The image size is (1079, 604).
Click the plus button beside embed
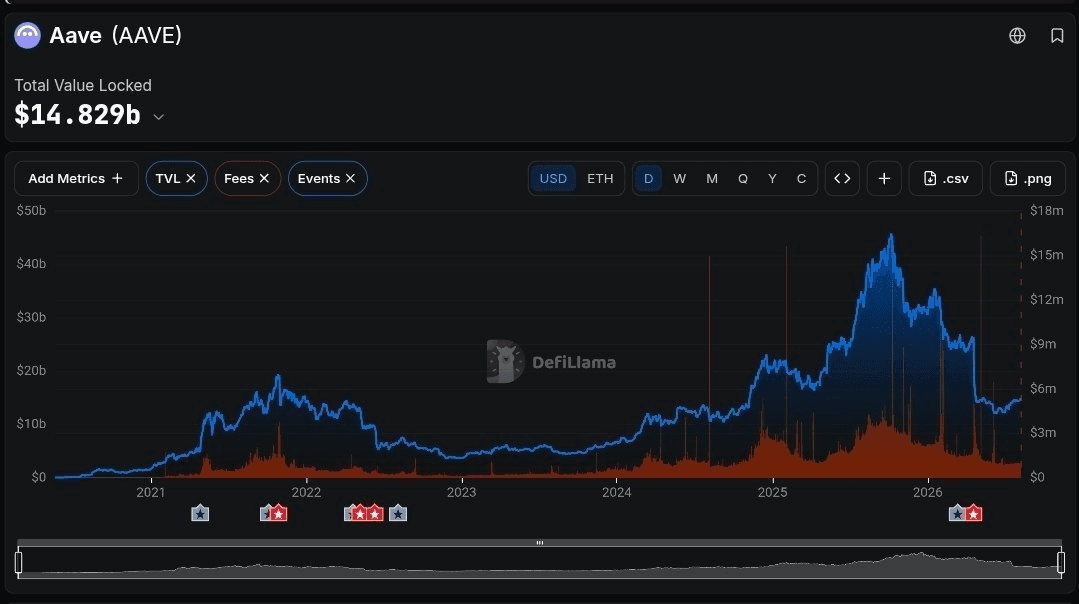(884, 179)
